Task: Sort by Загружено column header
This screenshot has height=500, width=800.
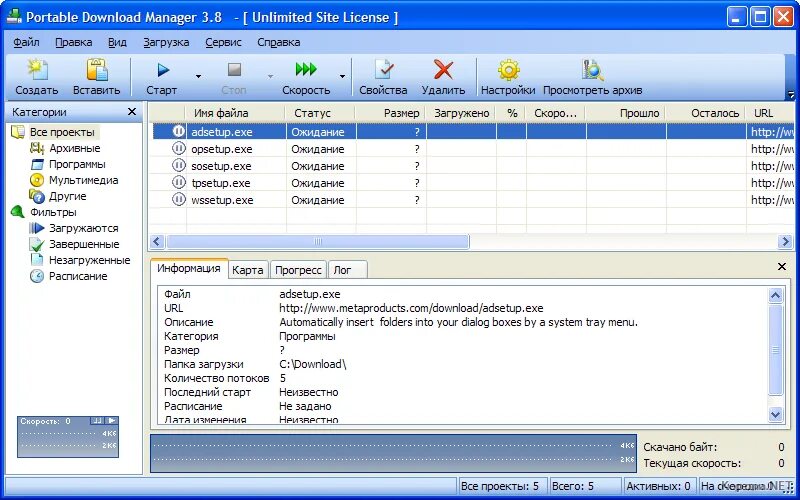Action: click(461, 113)
